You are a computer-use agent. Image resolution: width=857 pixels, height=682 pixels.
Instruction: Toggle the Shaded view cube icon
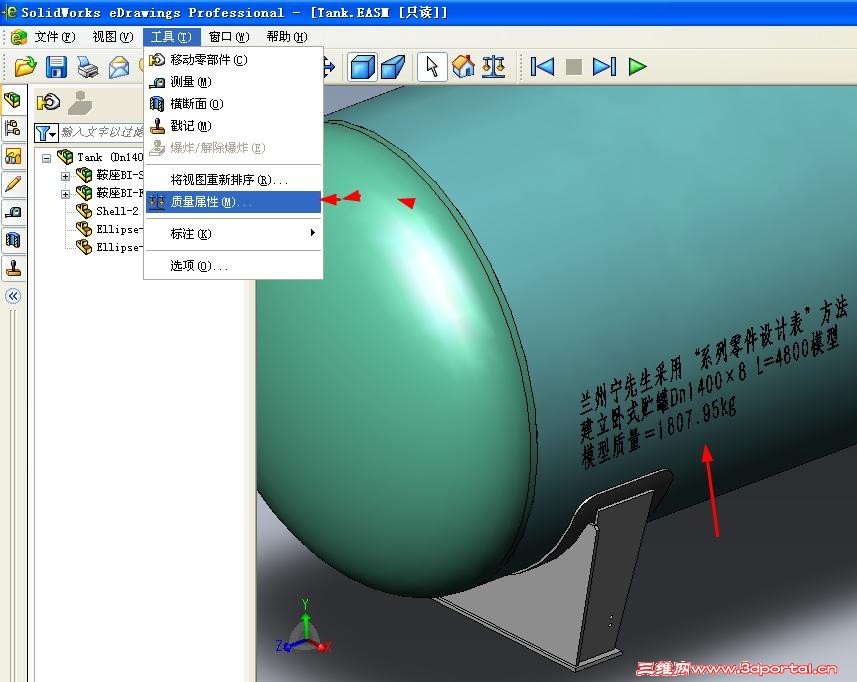[362, 67]
